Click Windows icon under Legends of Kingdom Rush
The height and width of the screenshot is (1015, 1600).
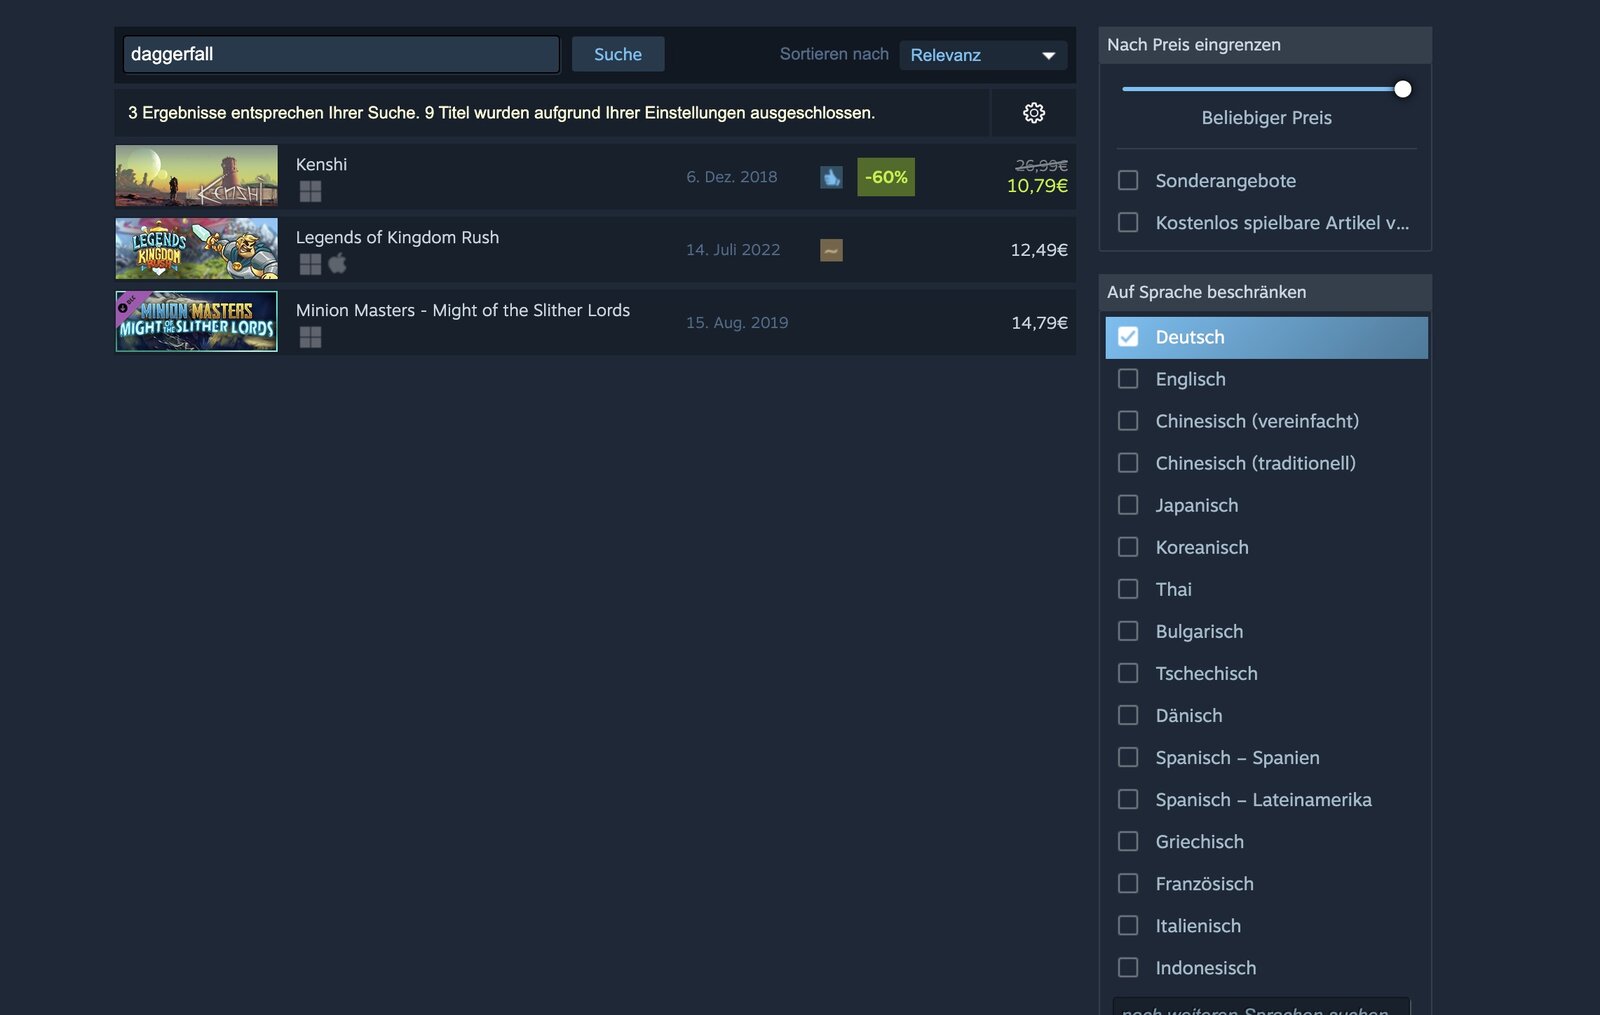[x=310, y=264]
